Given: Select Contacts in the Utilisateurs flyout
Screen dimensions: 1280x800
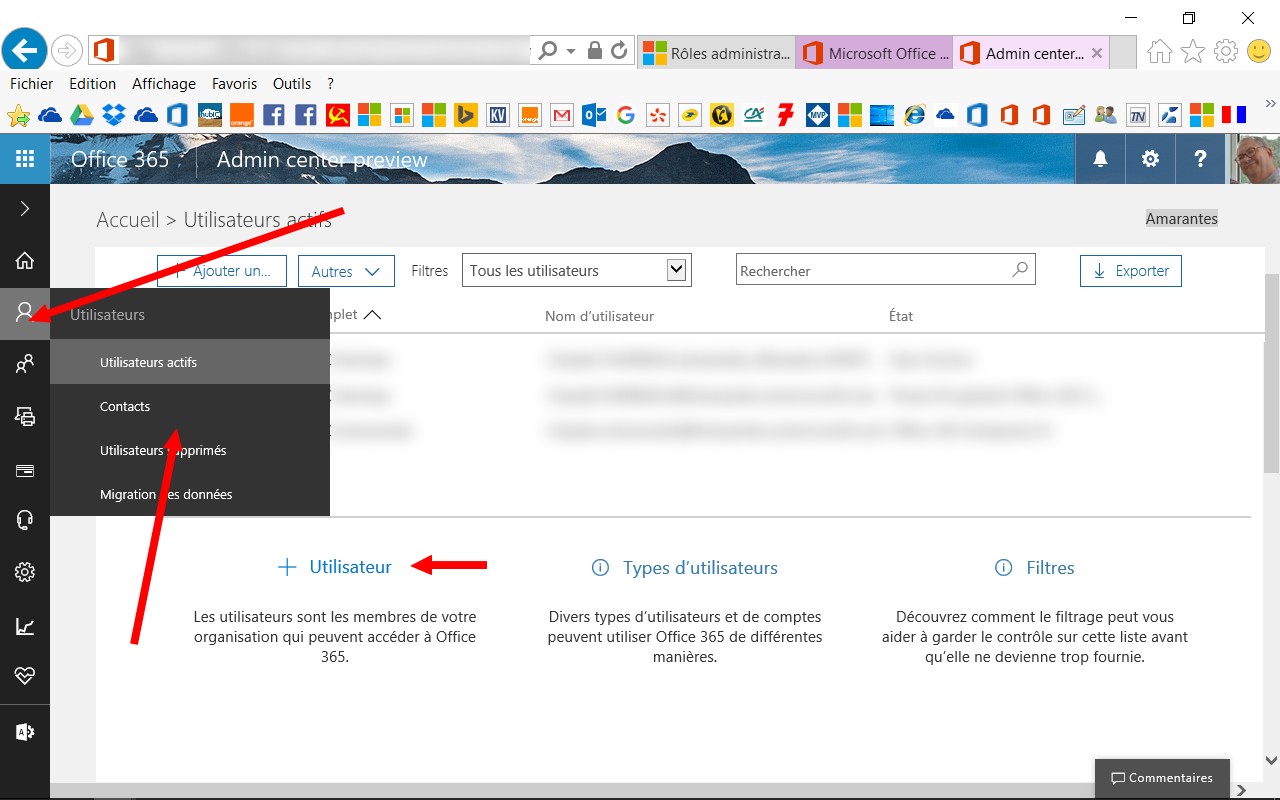Looking at the screenshot, I should point(190,406).
